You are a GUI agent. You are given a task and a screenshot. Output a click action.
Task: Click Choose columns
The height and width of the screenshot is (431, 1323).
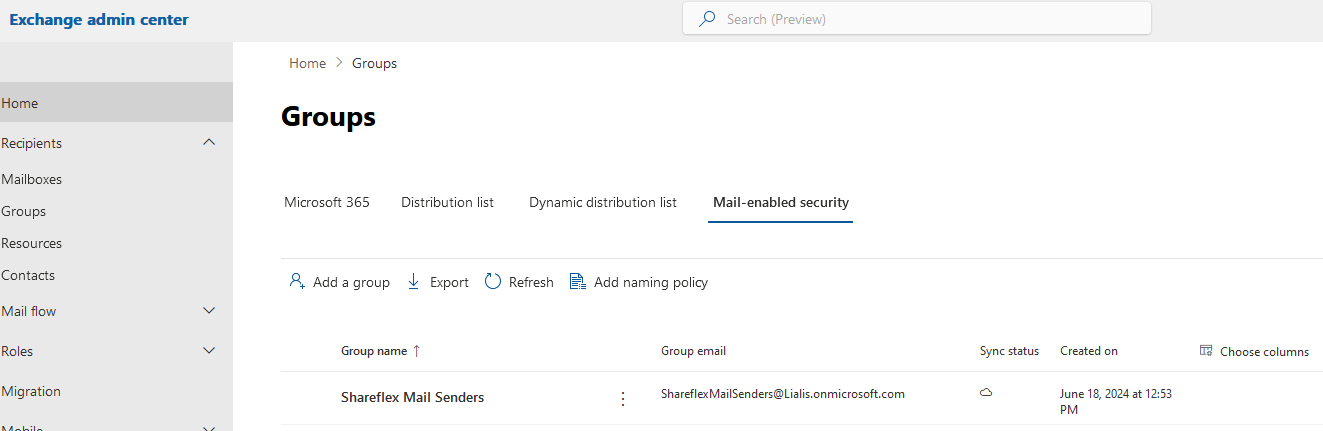pyautogui.click(x=1254, y=351)
